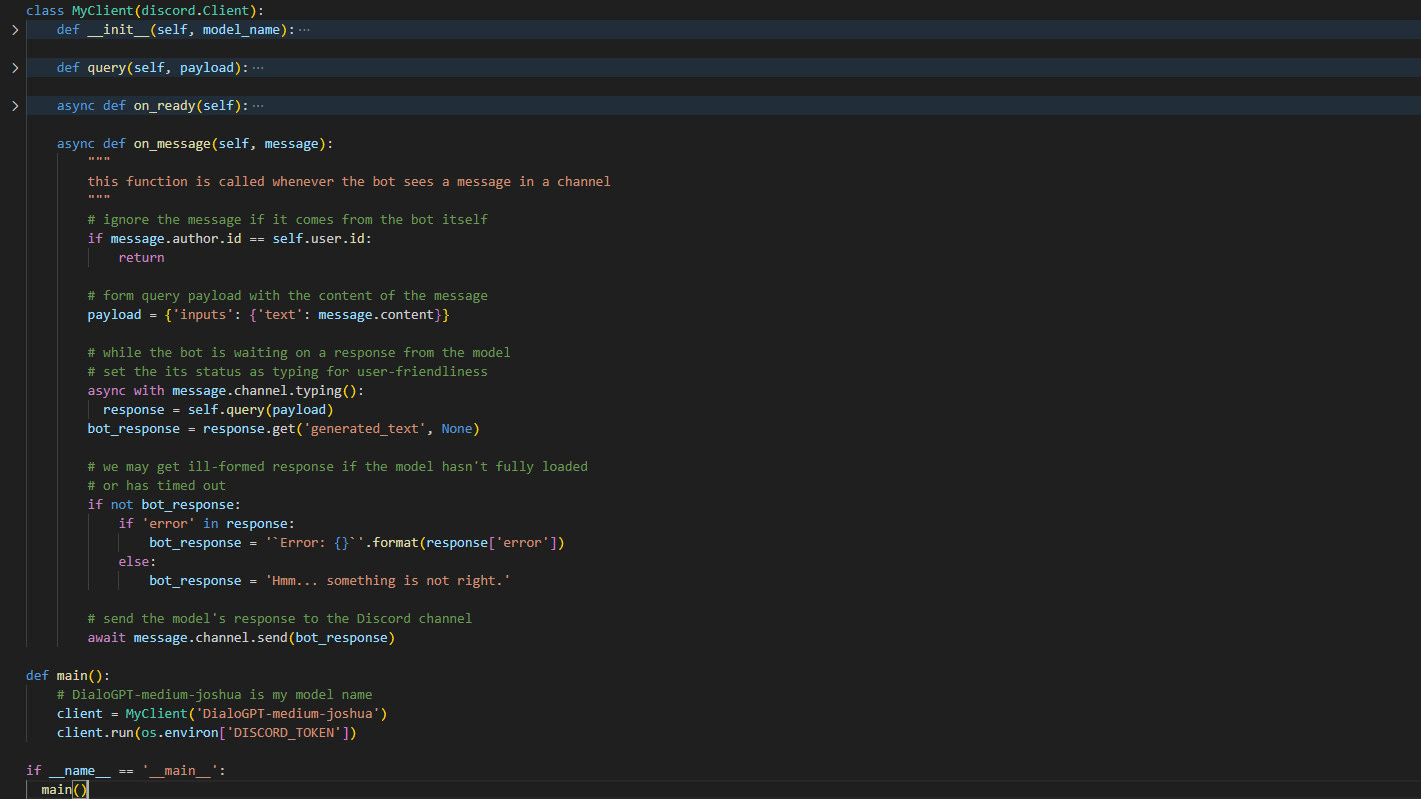Click the client.run(os.environ['DISCORD_TOKEN']) line
The height and width of the screenshot is (799, 1421).
click(207, 733)
